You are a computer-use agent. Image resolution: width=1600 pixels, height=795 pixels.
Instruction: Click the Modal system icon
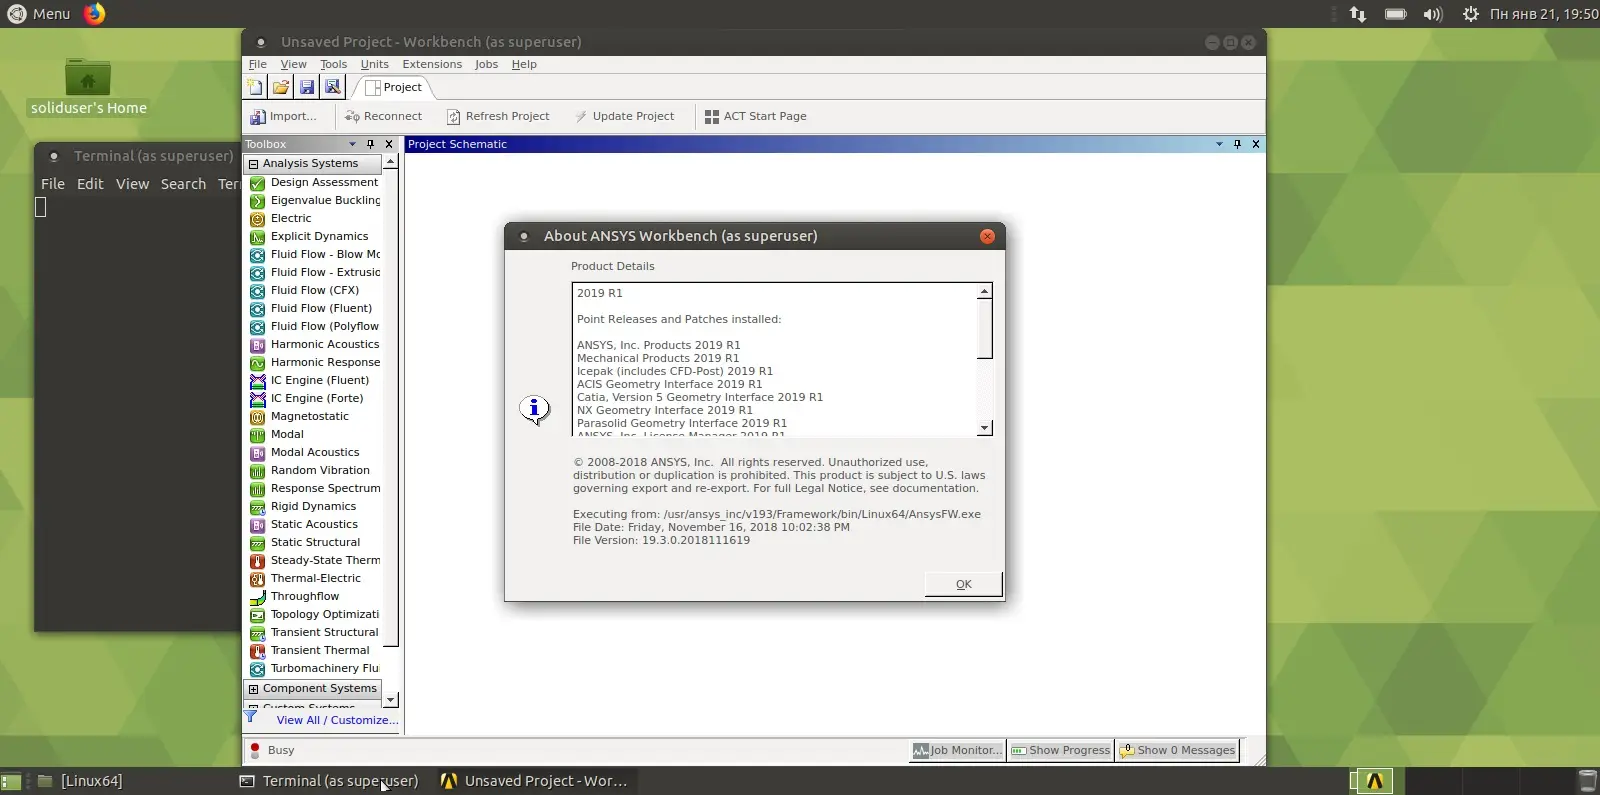pos(257,435)
